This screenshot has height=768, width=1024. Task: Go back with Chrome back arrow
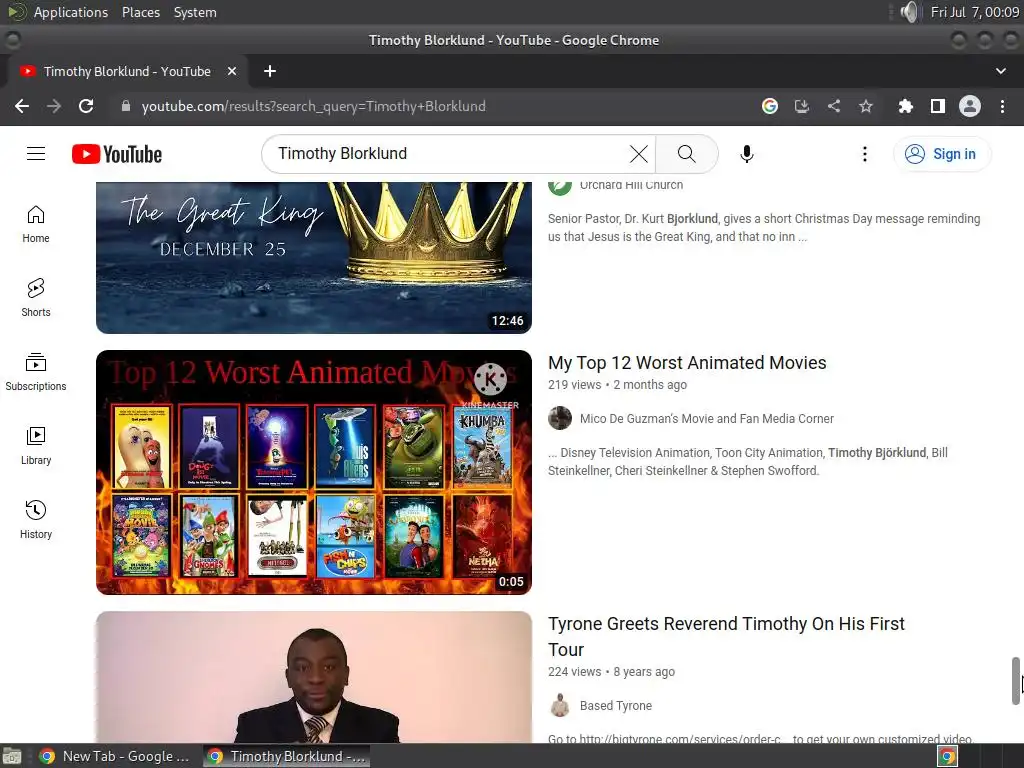point(22,106)
